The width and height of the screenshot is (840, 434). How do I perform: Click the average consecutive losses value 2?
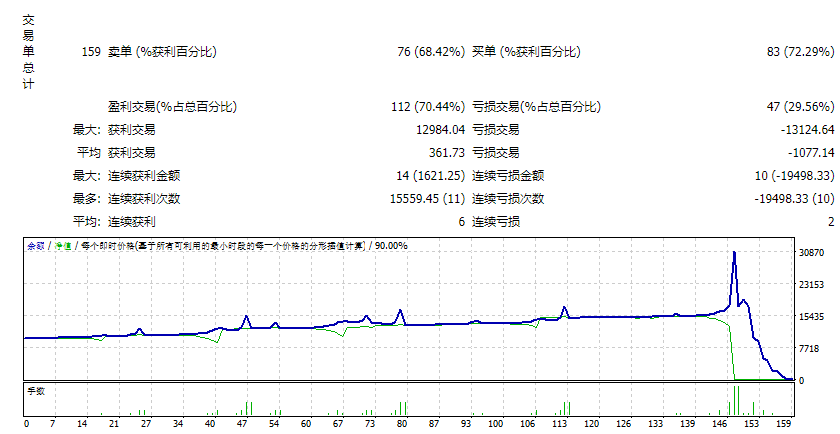[831, 222]
